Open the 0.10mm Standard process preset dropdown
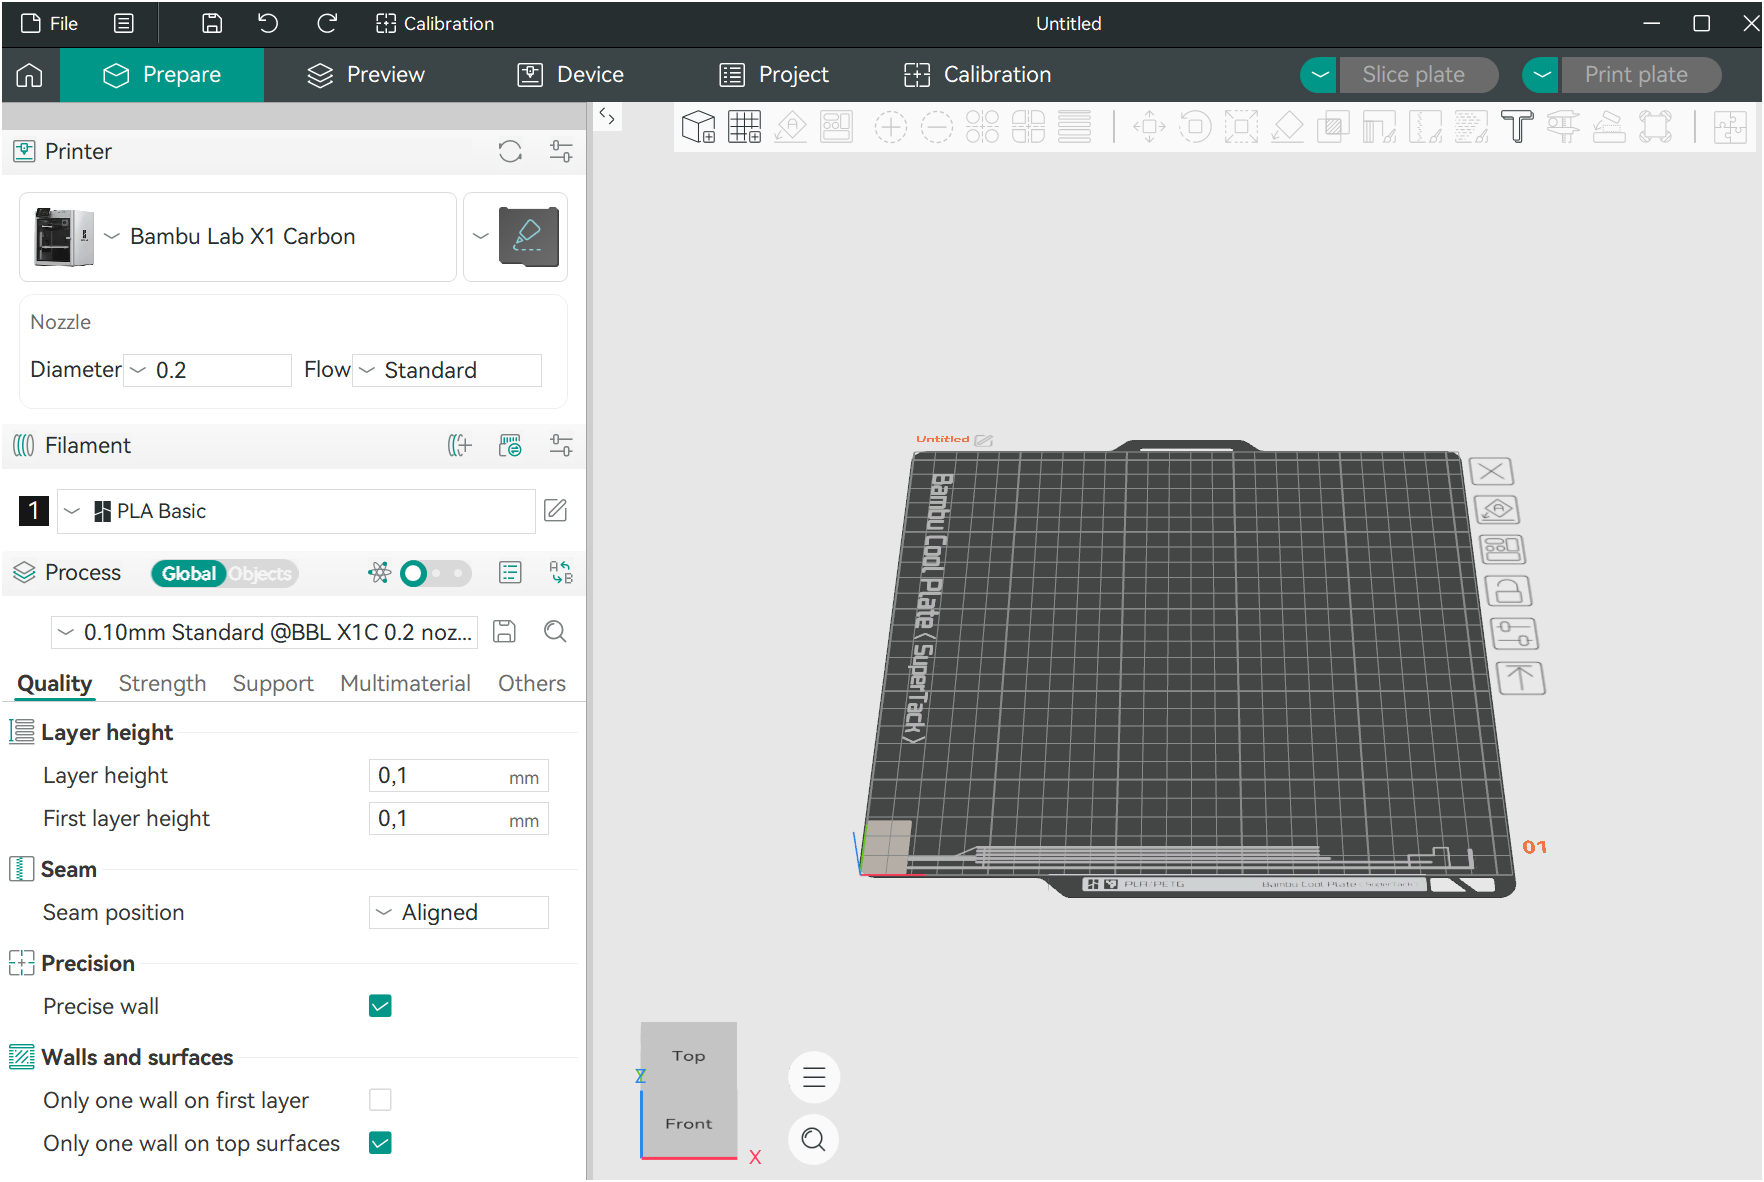Viewport: 1764px width, 1182px height. pyautogui.click(x=264, y=632)
